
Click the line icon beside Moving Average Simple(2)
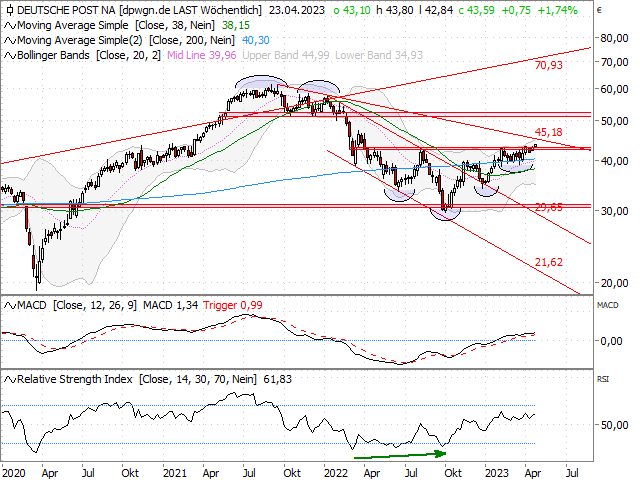coord(10,41)
